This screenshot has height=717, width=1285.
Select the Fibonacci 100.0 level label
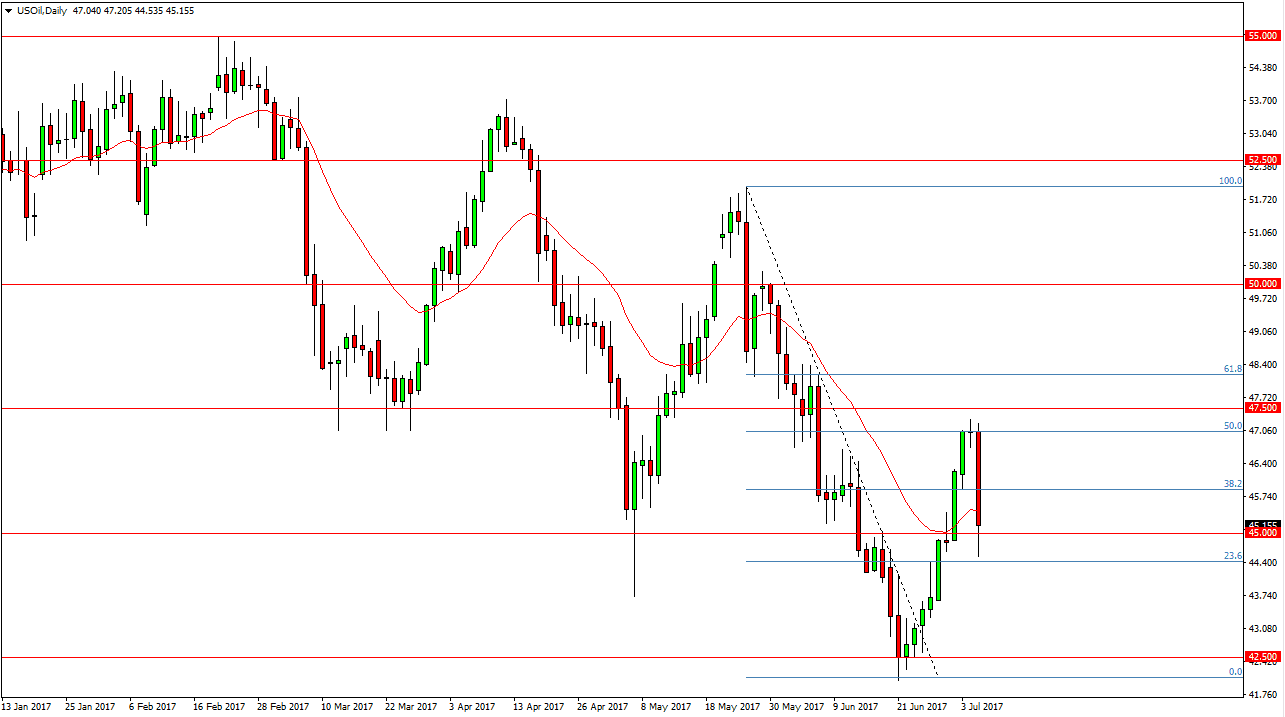click(1230, 181)
